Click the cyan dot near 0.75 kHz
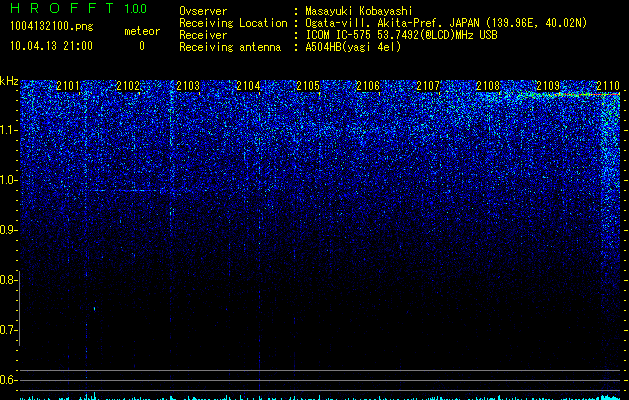Screen dimensions: 629x400 (95, 309)
